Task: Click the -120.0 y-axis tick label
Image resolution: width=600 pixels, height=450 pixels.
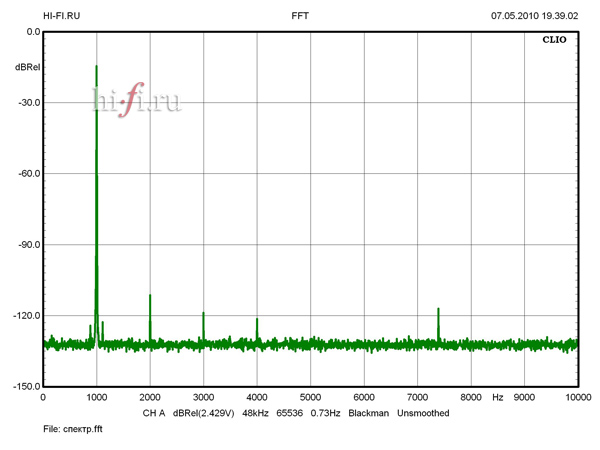Action: point(25,316)
